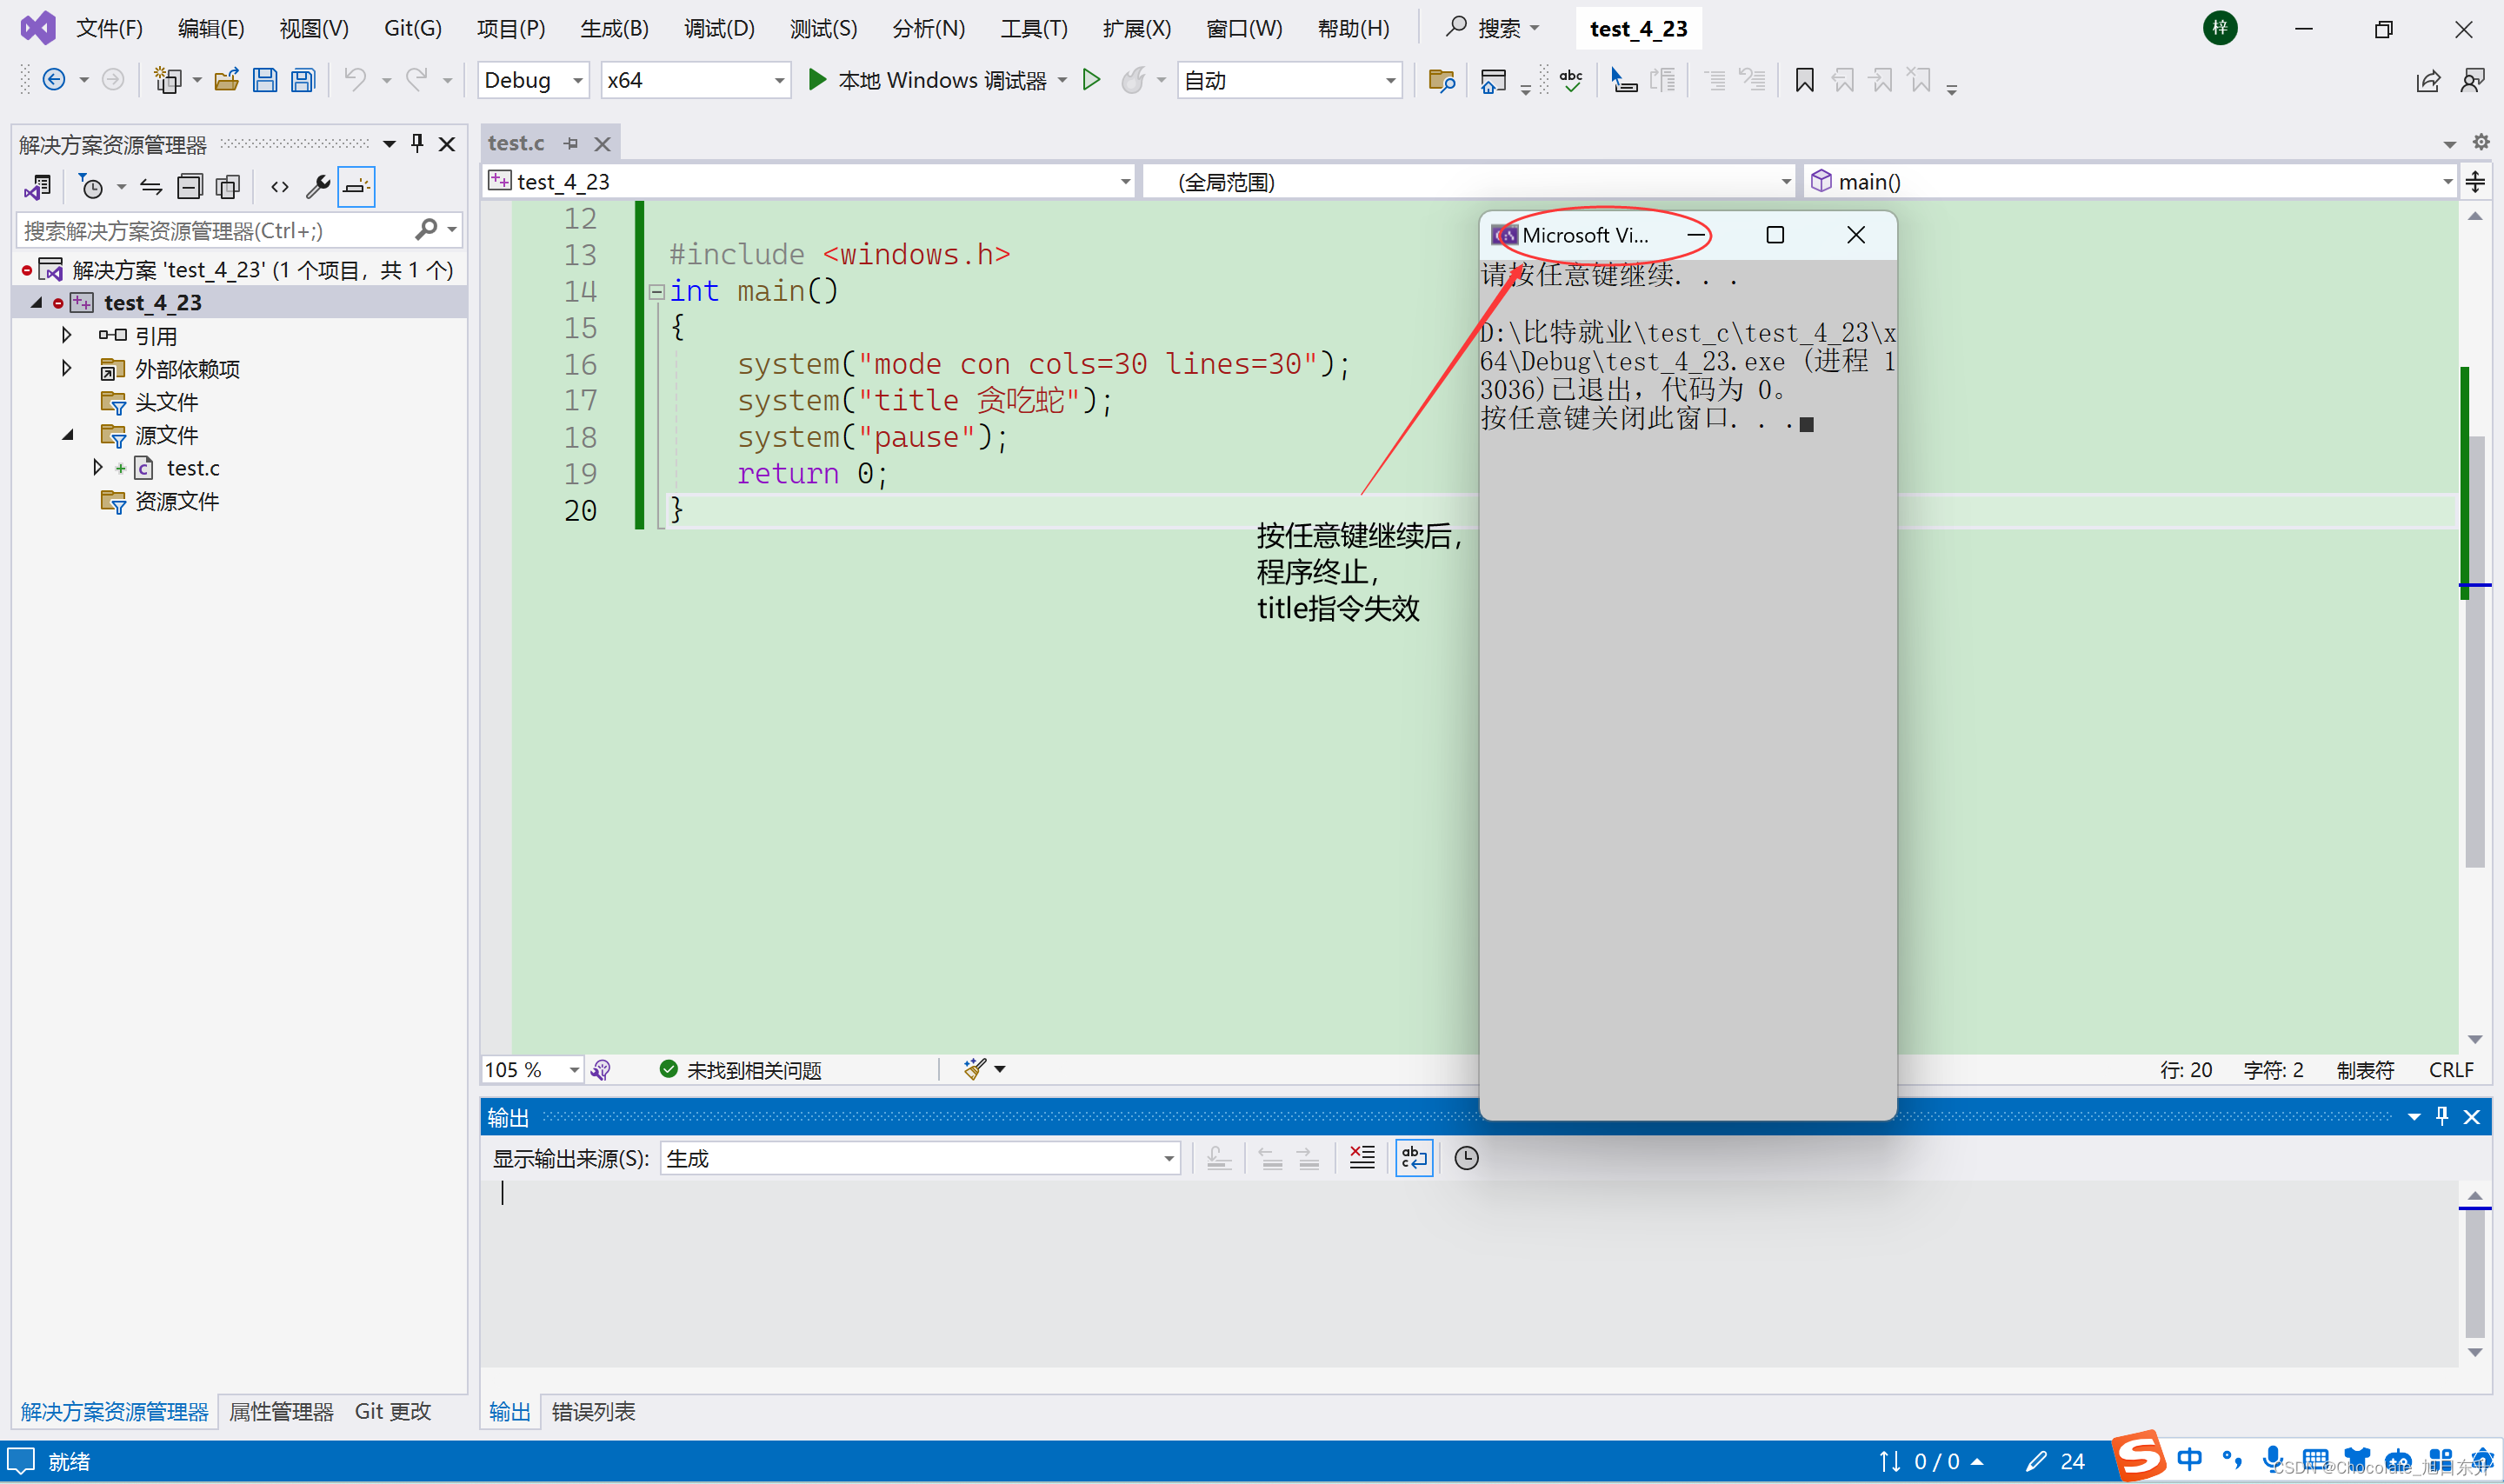Image resolution: width=2504 pixels, height=1484 pixels.
Task: Click the editor vertical scrollbar thumb
Action: click(x=2475, y=650)
